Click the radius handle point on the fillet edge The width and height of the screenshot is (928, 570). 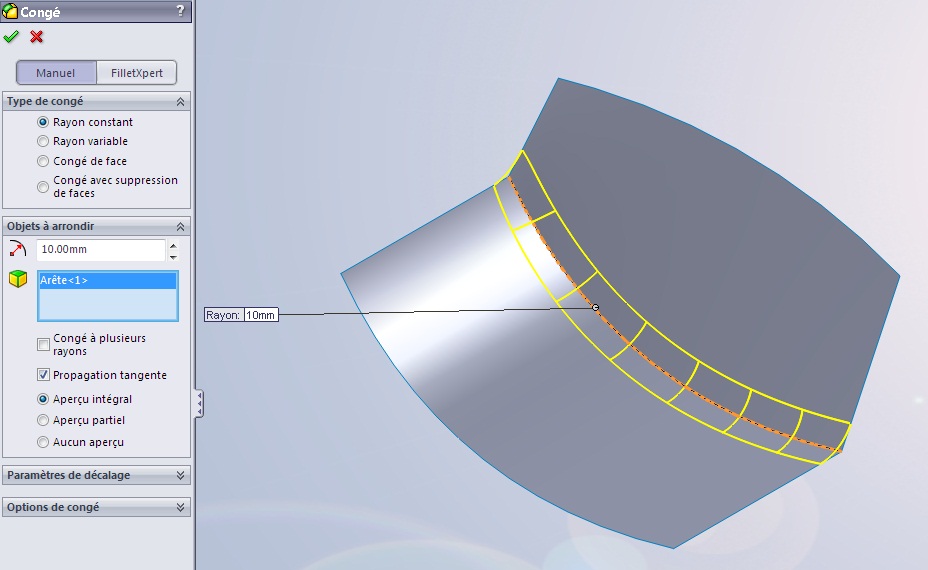(x=596, y=308)
